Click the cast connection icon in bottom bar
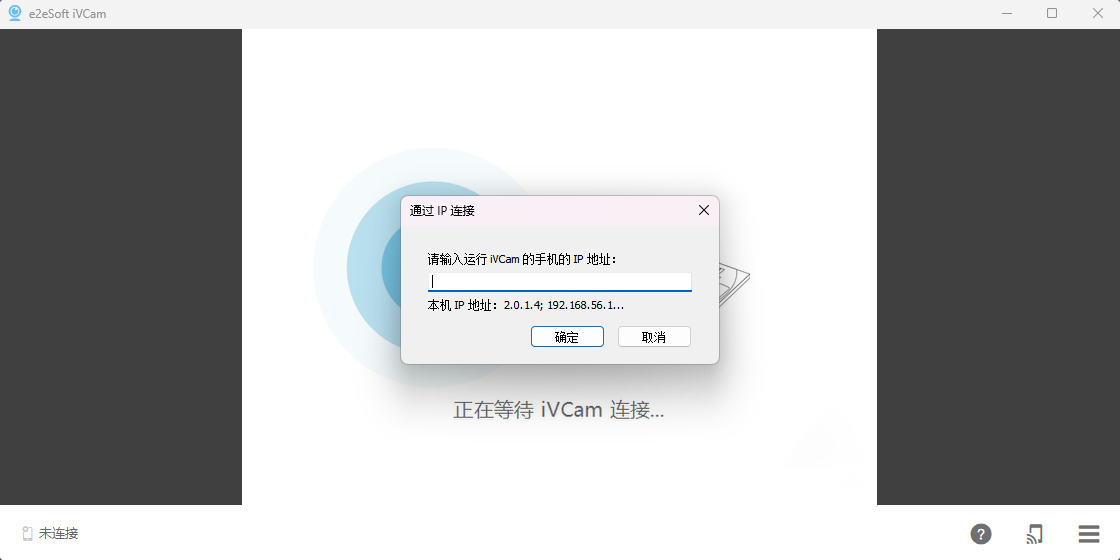The width and height of the screenshot is (1120, 560). tap(1034, 534)
